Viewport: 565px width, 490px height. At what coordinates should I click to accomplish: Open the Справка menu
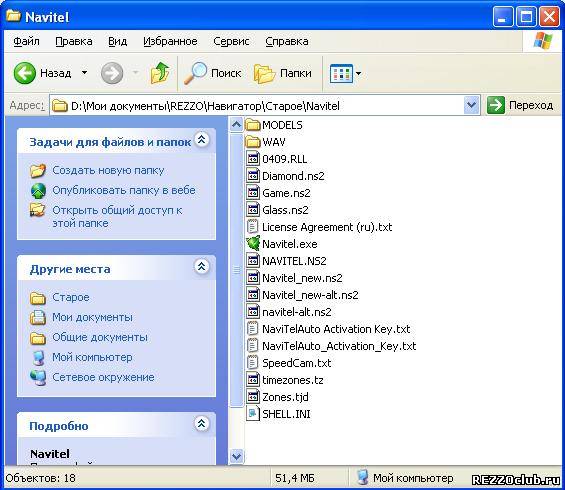tap(287, 41)
